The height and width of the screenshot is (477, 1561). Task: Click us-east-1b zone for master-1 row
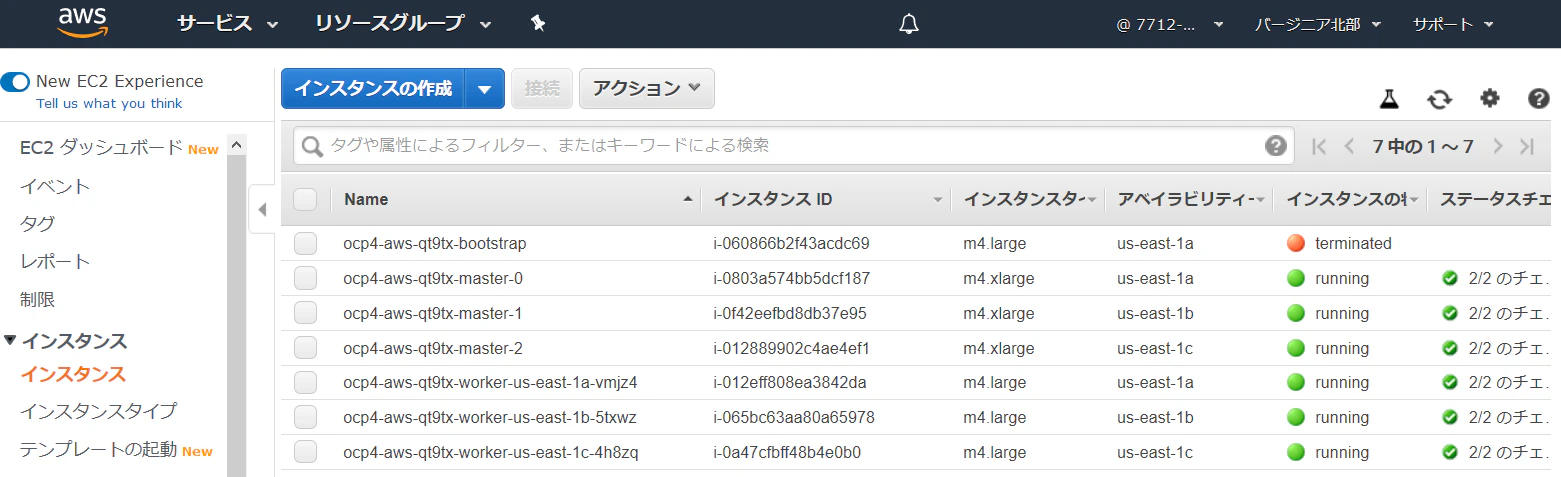point(1155,313)
